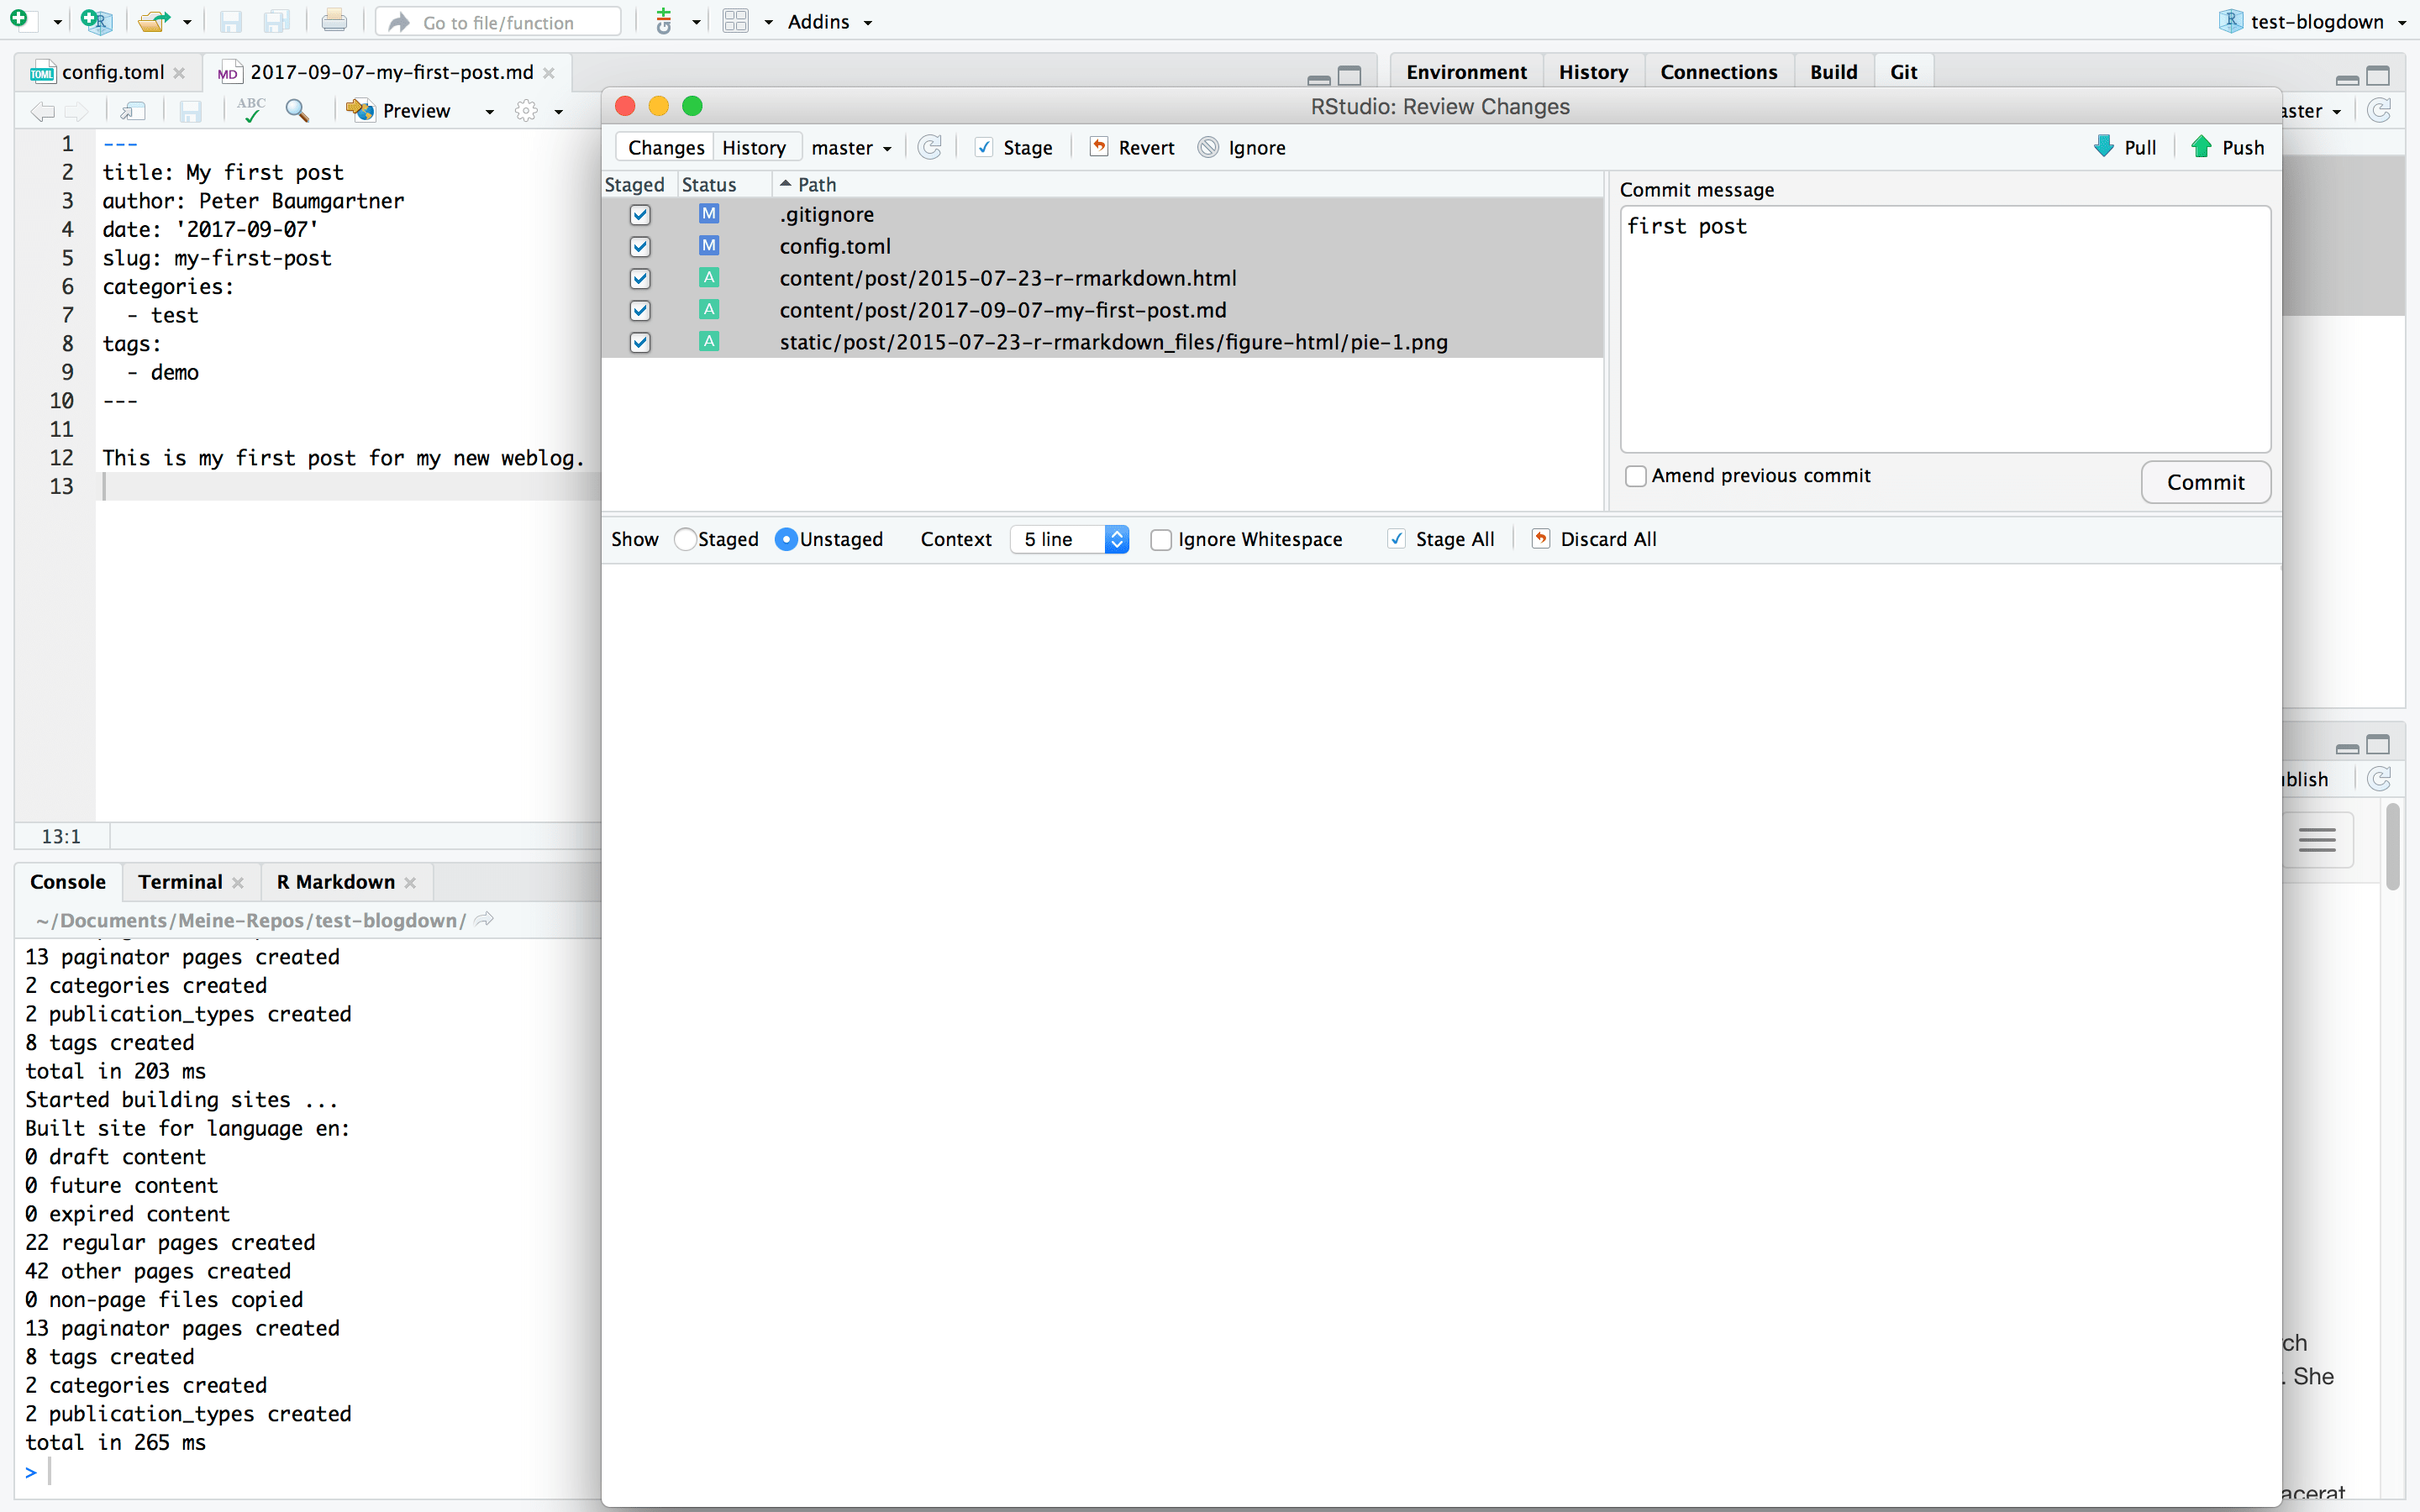The image size is (2420, 1512).
Task: Select the Staged radio button
Action: tap(685, 539)
